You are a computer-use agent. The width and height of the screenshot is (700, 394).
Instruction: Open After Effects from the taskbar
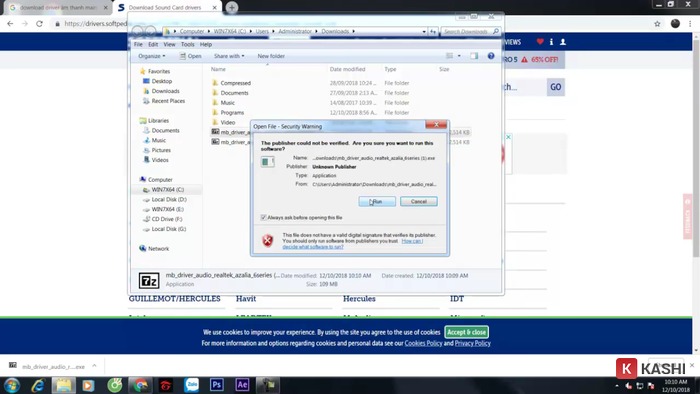[242, 385]
